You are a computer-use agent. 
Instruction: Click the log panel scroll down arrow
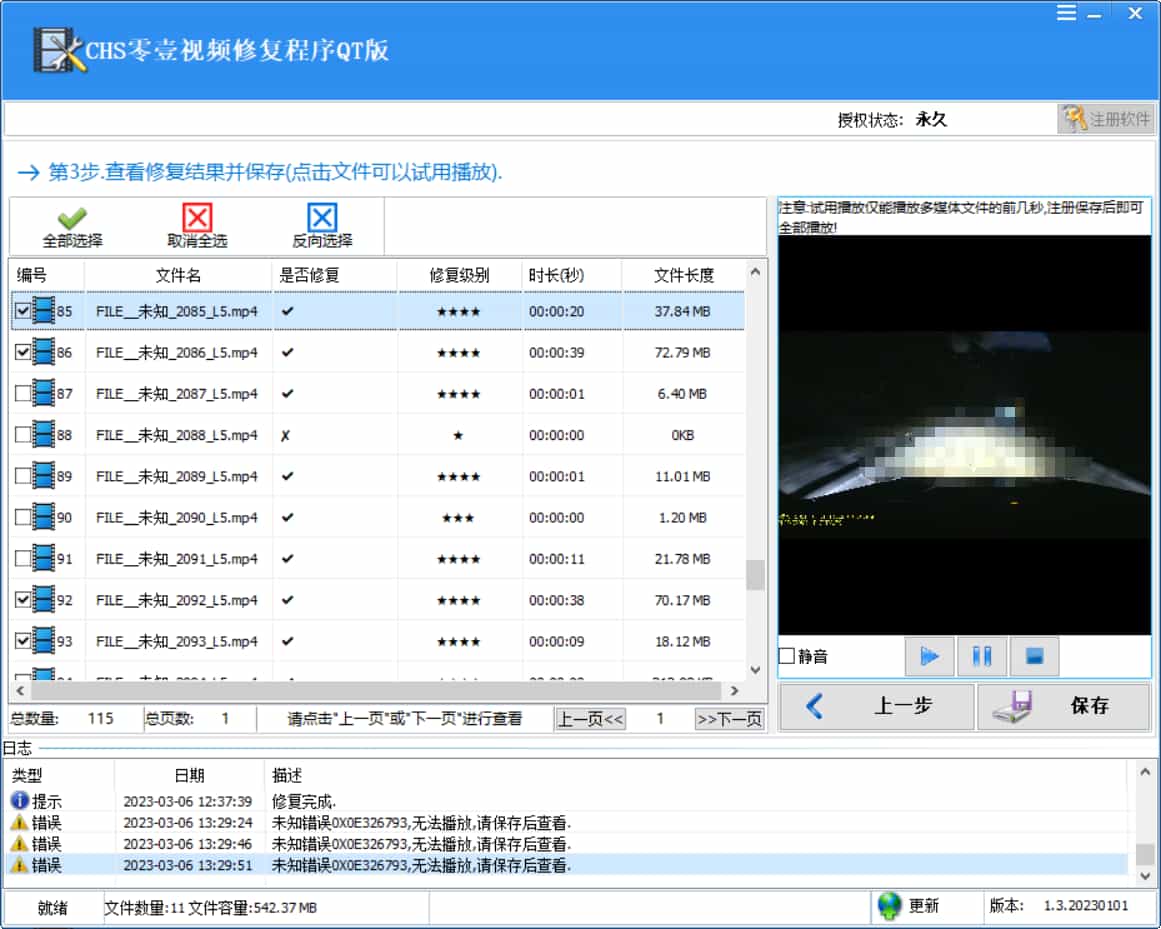click(x=1145, y=876)
